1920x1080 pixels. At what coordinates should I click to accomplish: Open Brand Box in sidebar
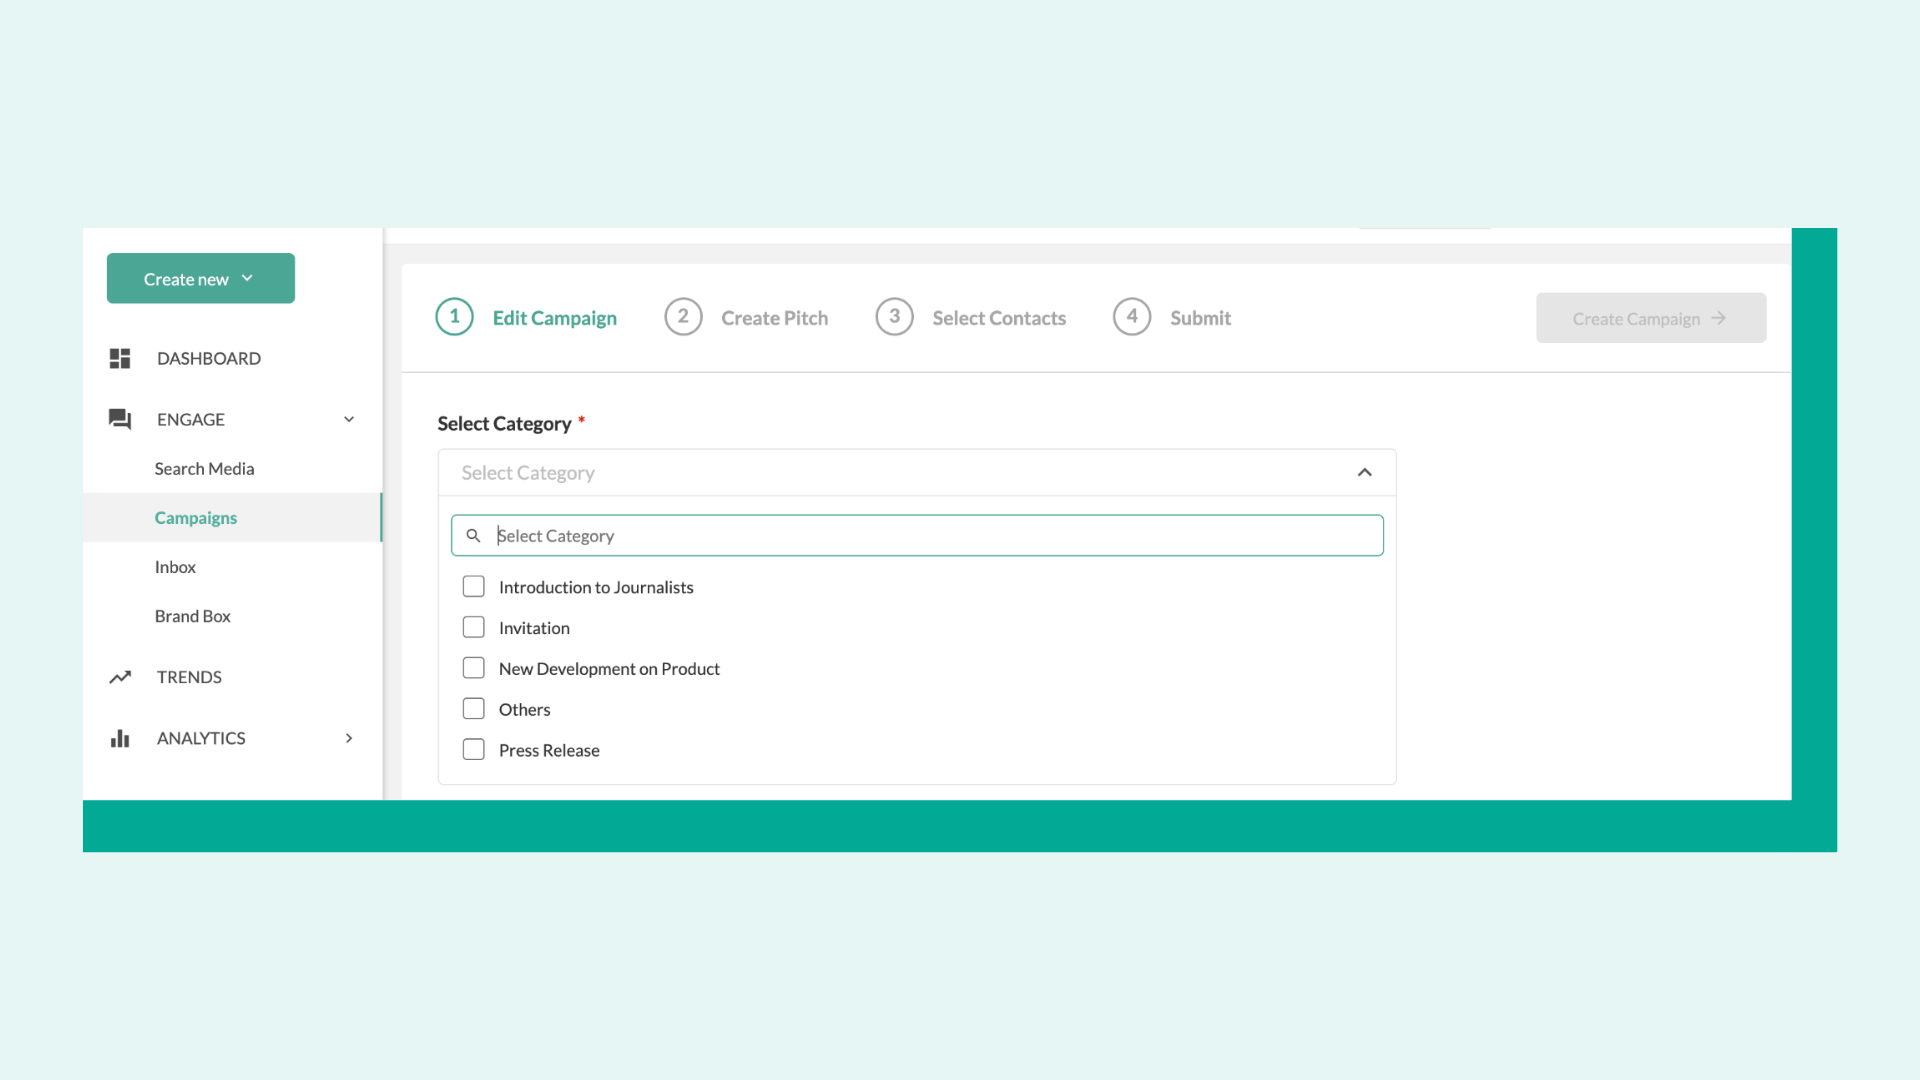click(x=193, y=616)
